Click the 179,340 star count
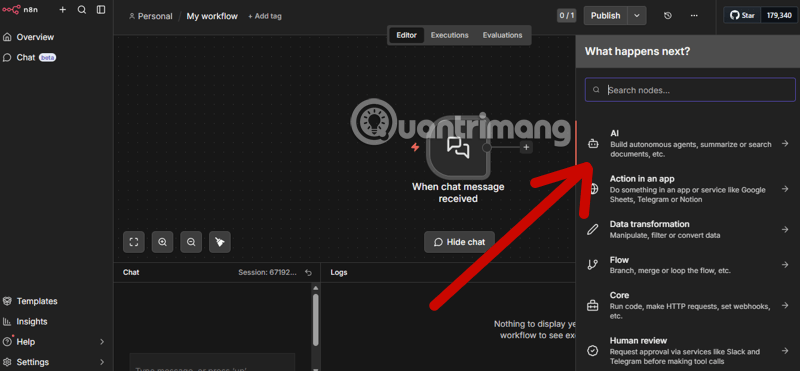This screenshot has width=800, height=371. 779,15
